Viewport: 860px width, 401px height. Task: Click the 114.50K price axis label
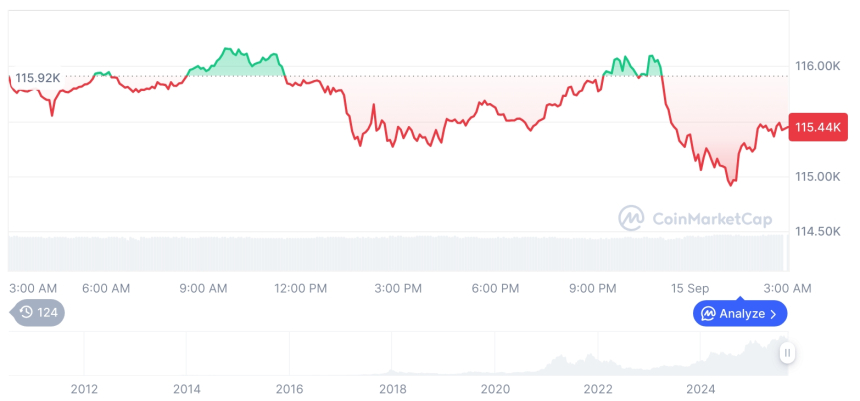pyautogui.click(x=817, y=231)
